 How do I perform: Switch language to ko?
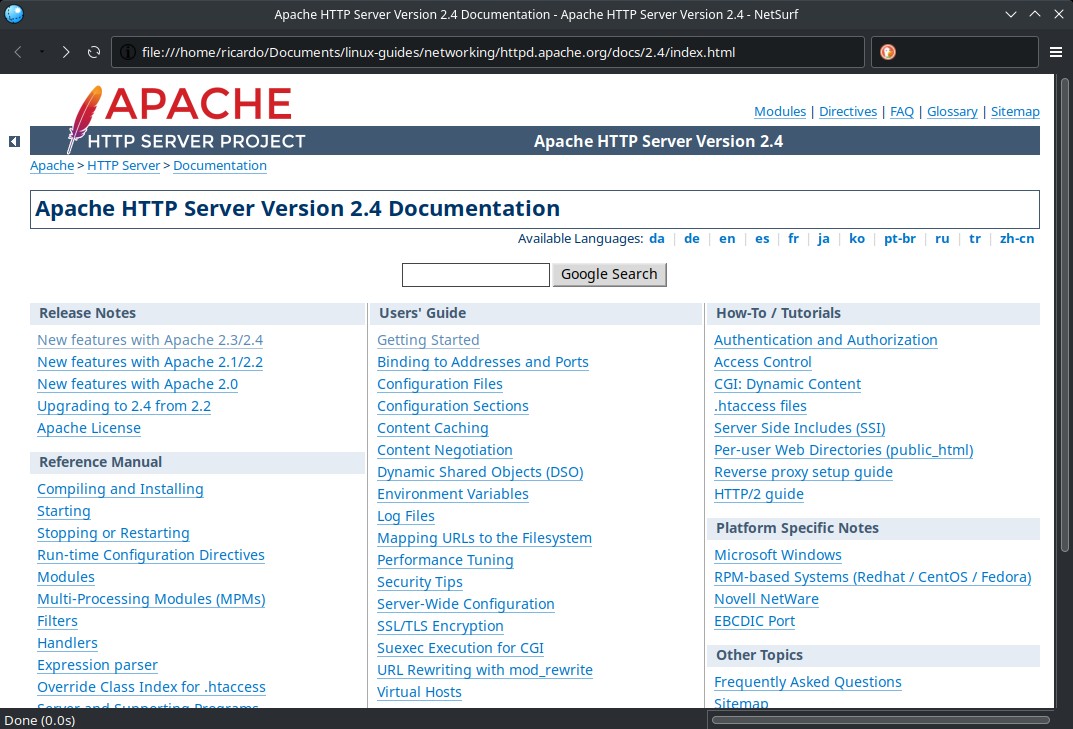[x=857, y=238]
